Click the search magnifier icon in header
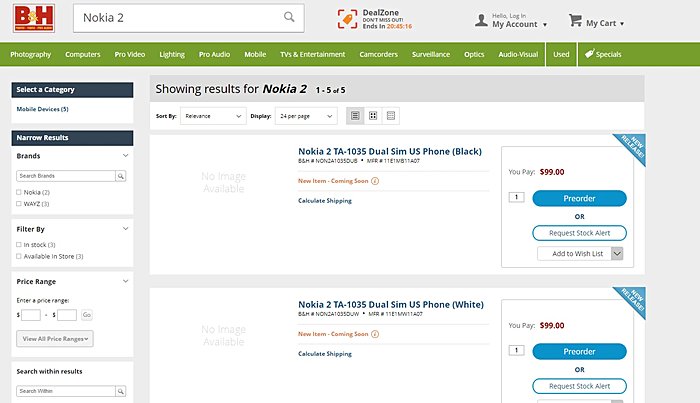The image size is (700, 403). click(290, 17)
